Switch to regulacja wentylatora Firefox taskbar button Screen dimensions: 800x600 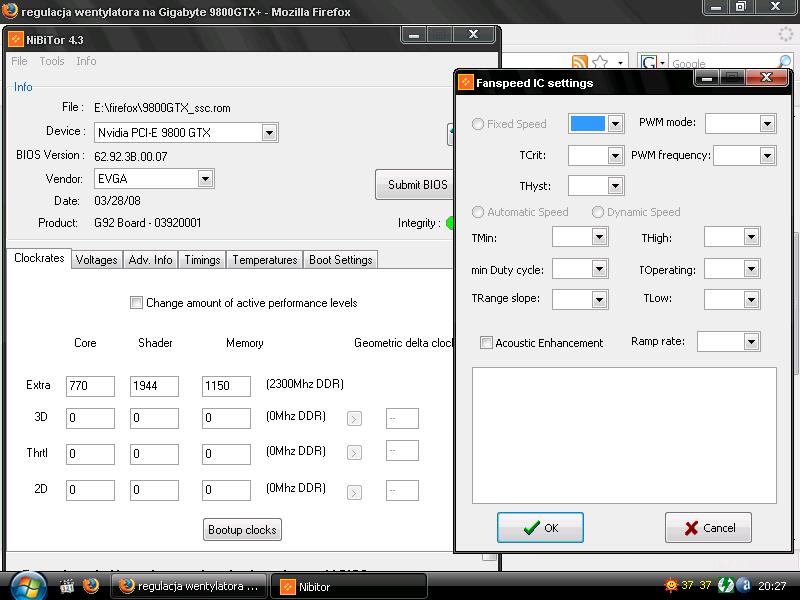[189, 586]
